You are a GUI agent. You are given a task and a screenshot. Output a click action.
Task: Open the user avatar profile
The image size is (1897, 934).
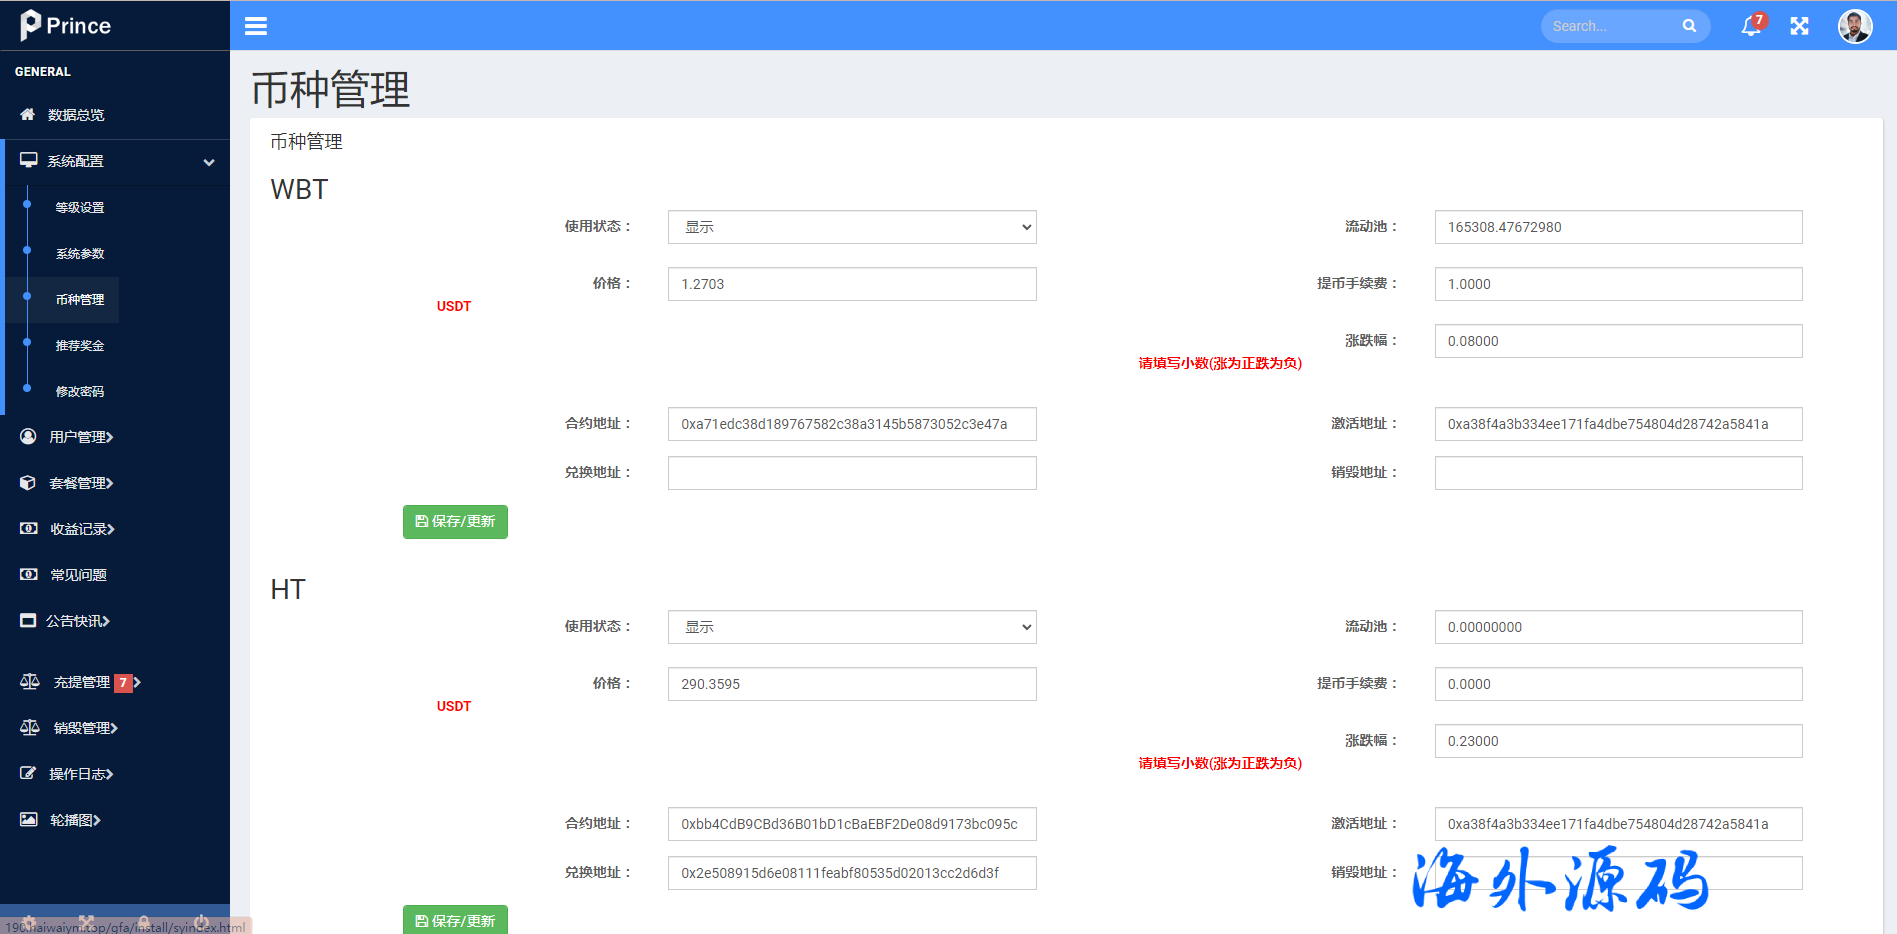1854,26
